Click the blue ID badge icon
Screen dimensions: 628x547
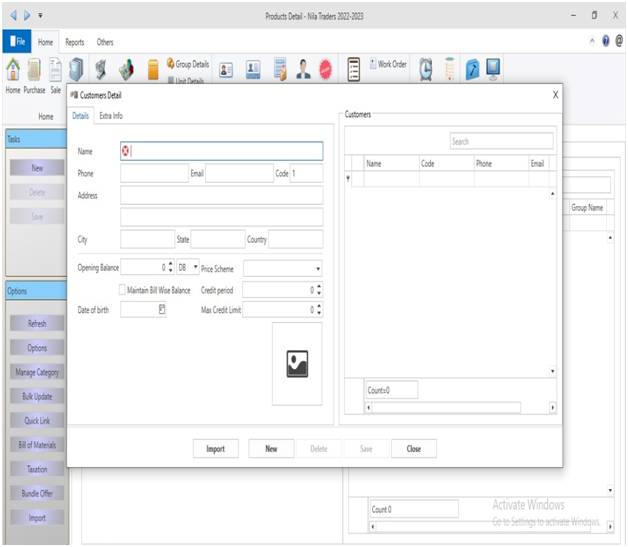253,70
